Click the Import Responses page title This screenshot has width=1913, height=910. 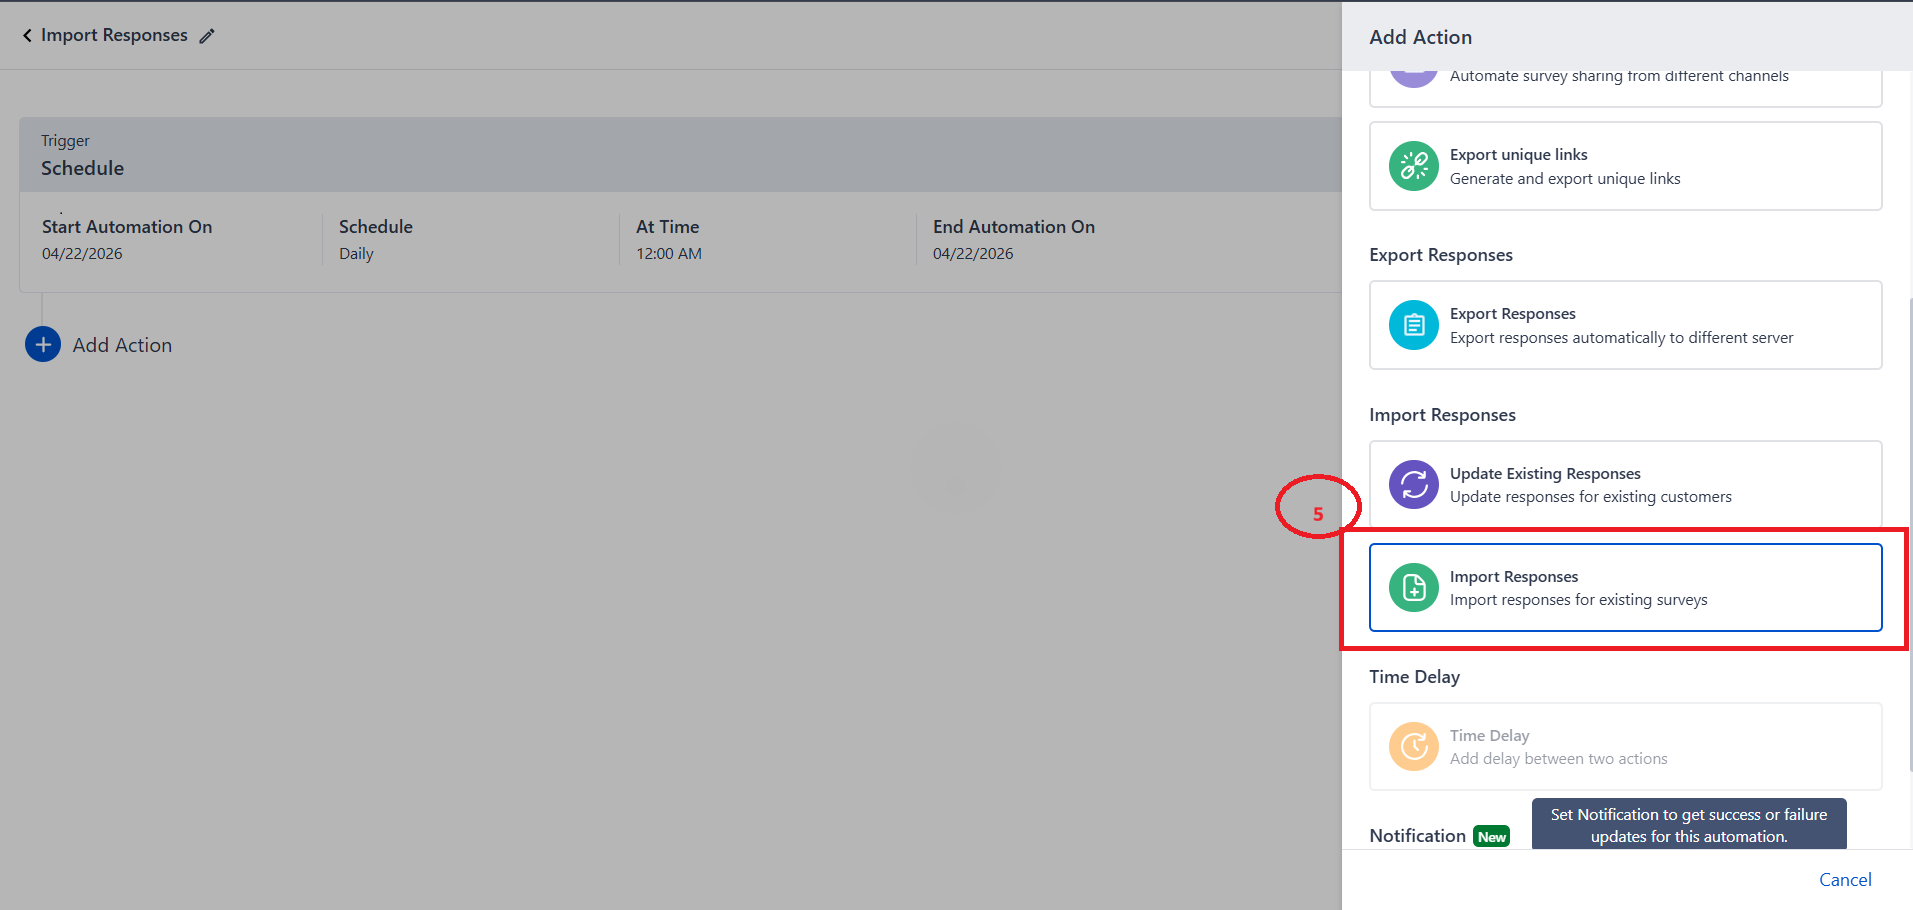(114, 36)
